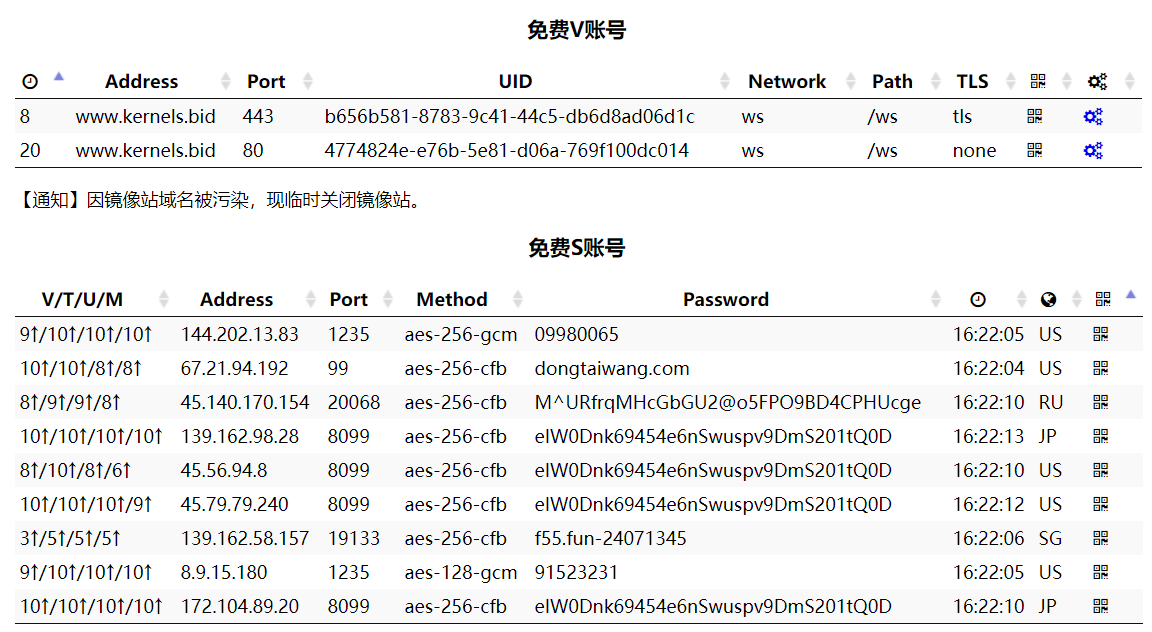Open QR code for 139.162.58.157 server
1152x632 pixels.
pyautogui.click(x=1101, y=538)
